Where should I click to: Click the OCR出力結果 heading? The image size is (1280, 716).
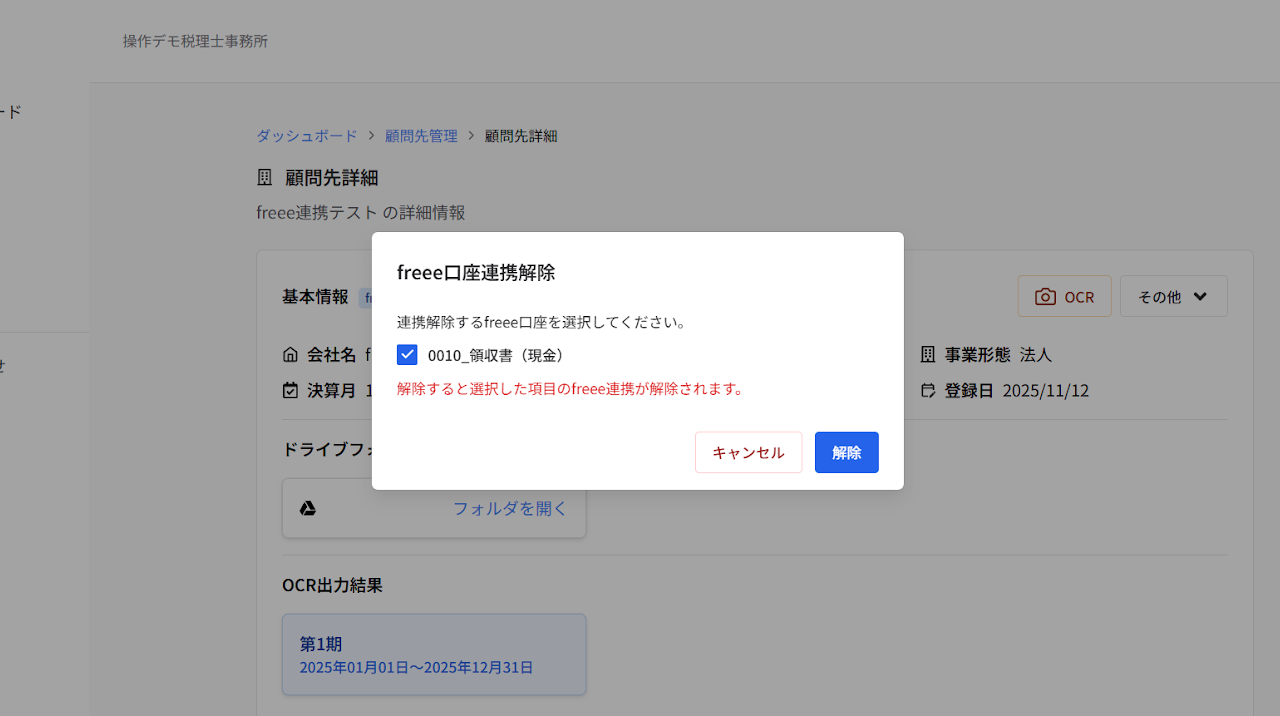[x=332, y=586]
